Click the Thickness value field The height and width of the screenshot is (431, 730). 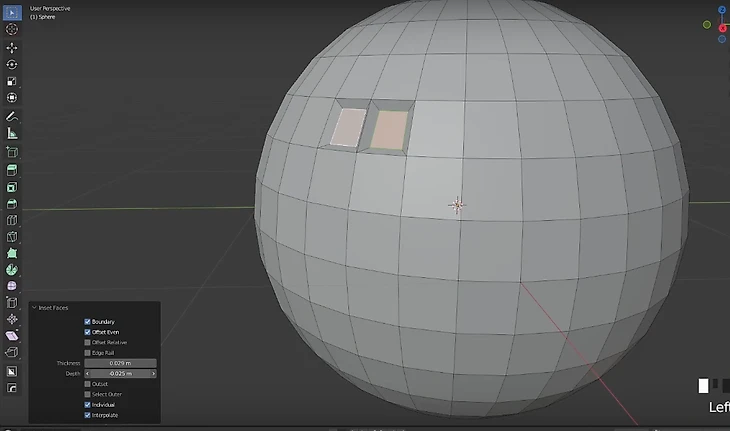(120, 363)
